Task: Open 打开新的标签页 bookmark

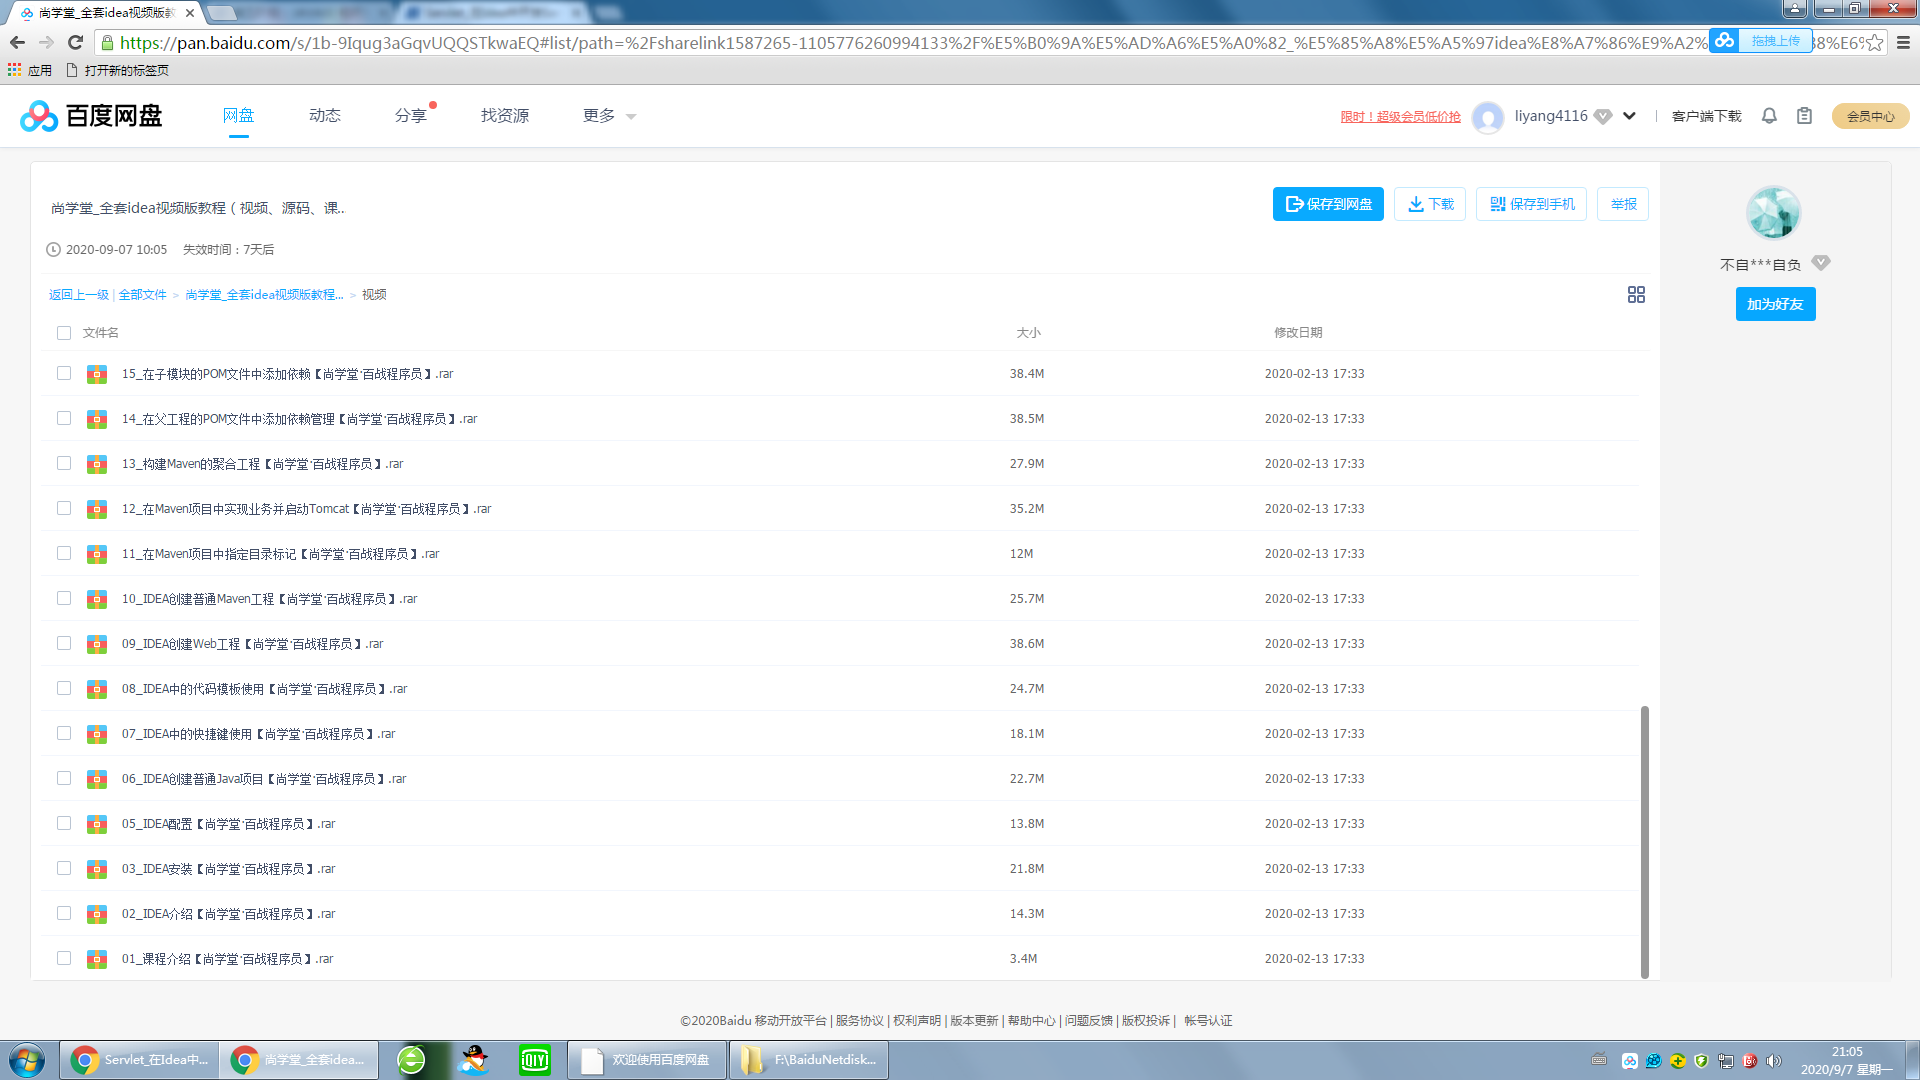Action: tap(117, 70)
